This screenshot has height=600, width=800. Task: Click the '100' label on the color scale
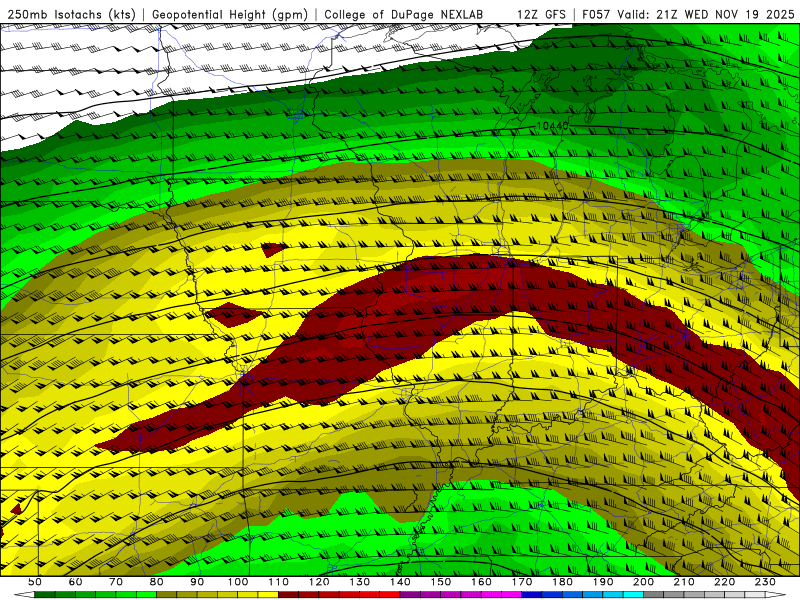pyautogui.click(x=238, y=582)
